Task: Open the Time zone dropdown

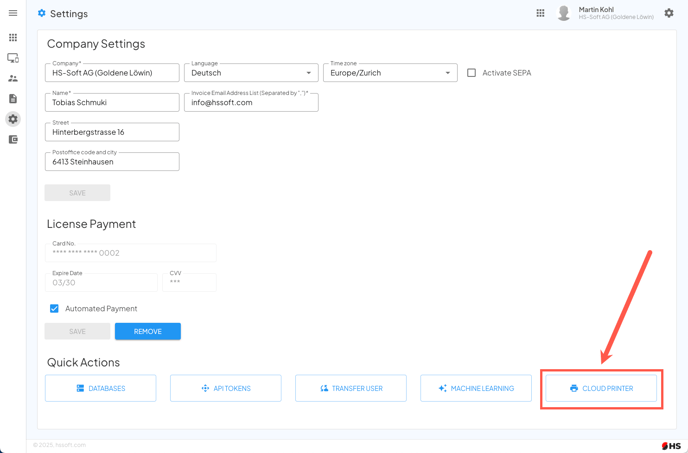Action: click(390, 73)
